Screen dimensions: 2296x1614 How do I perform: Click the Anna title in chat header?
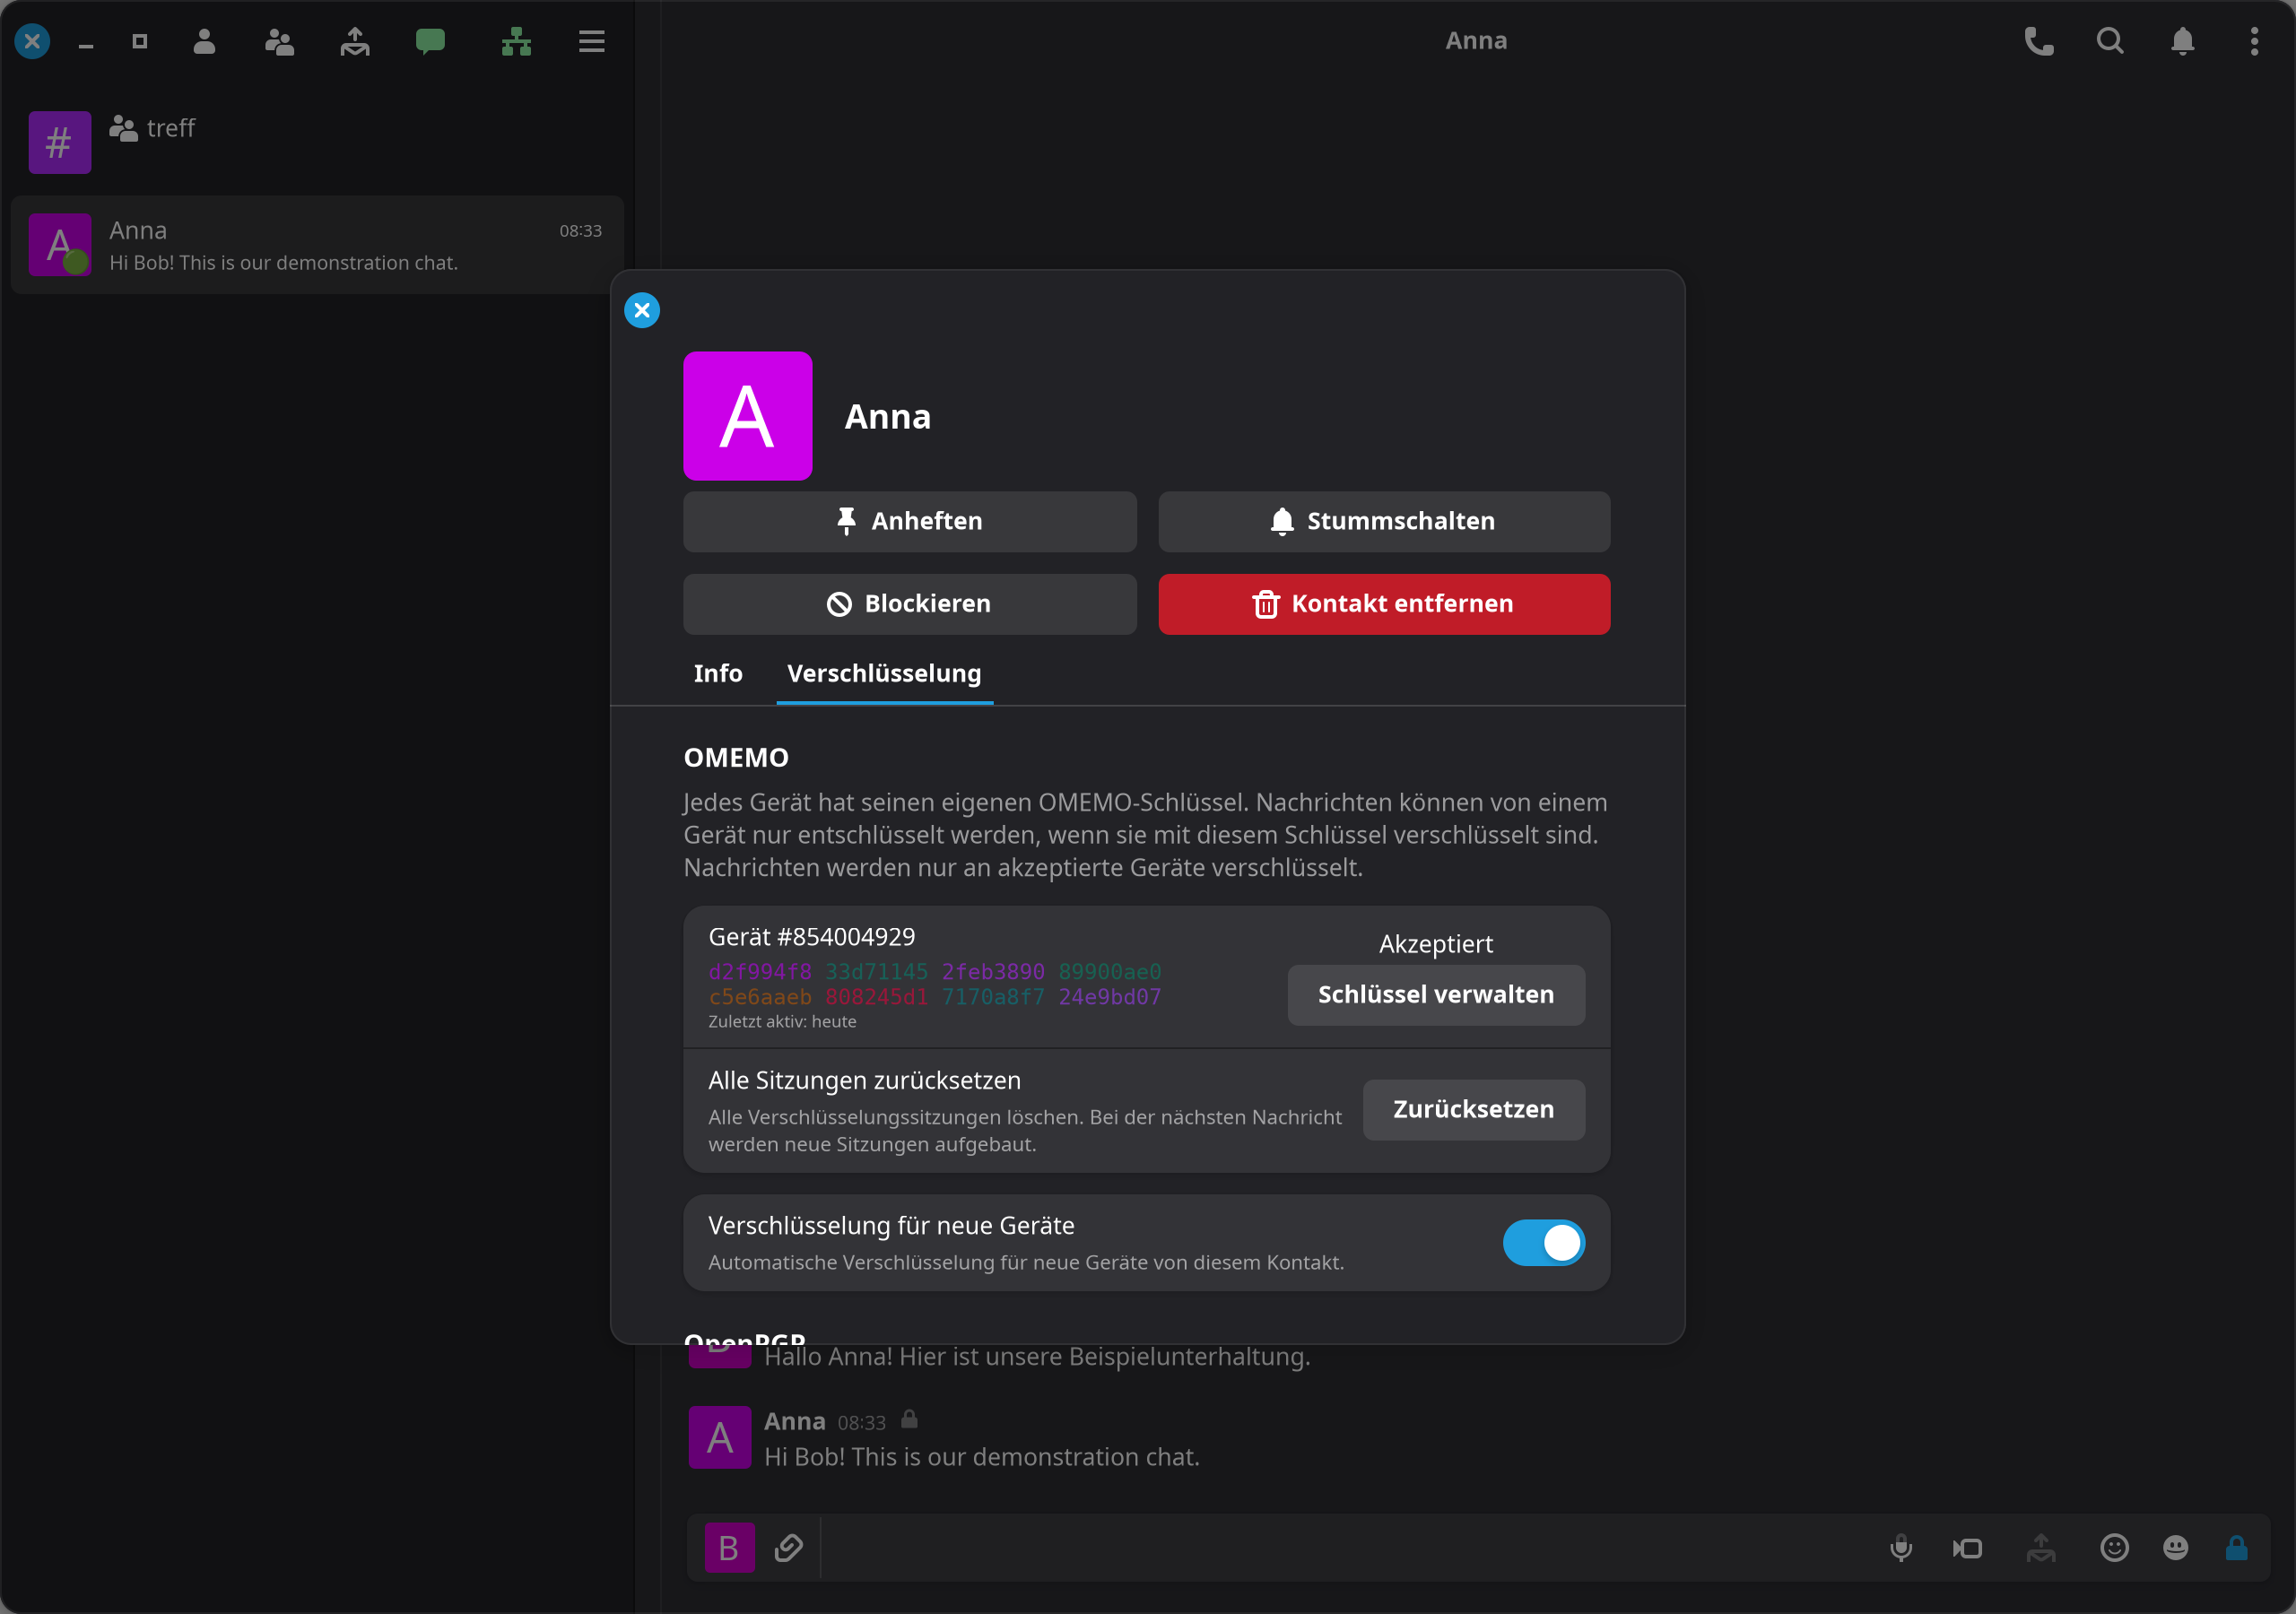pyautogui.click(x=1476, y=41)
